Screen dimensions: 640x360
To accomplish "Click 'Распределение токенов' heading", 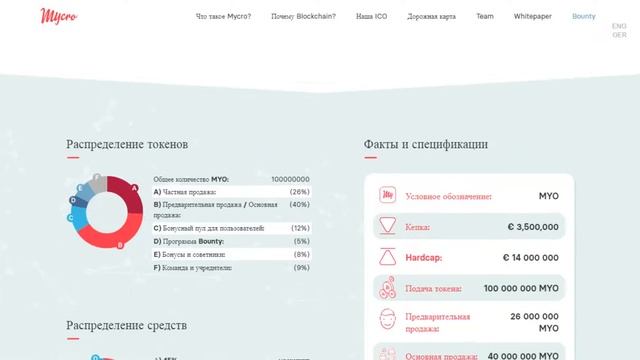I will pyautogui.click(x=127, y=144).
